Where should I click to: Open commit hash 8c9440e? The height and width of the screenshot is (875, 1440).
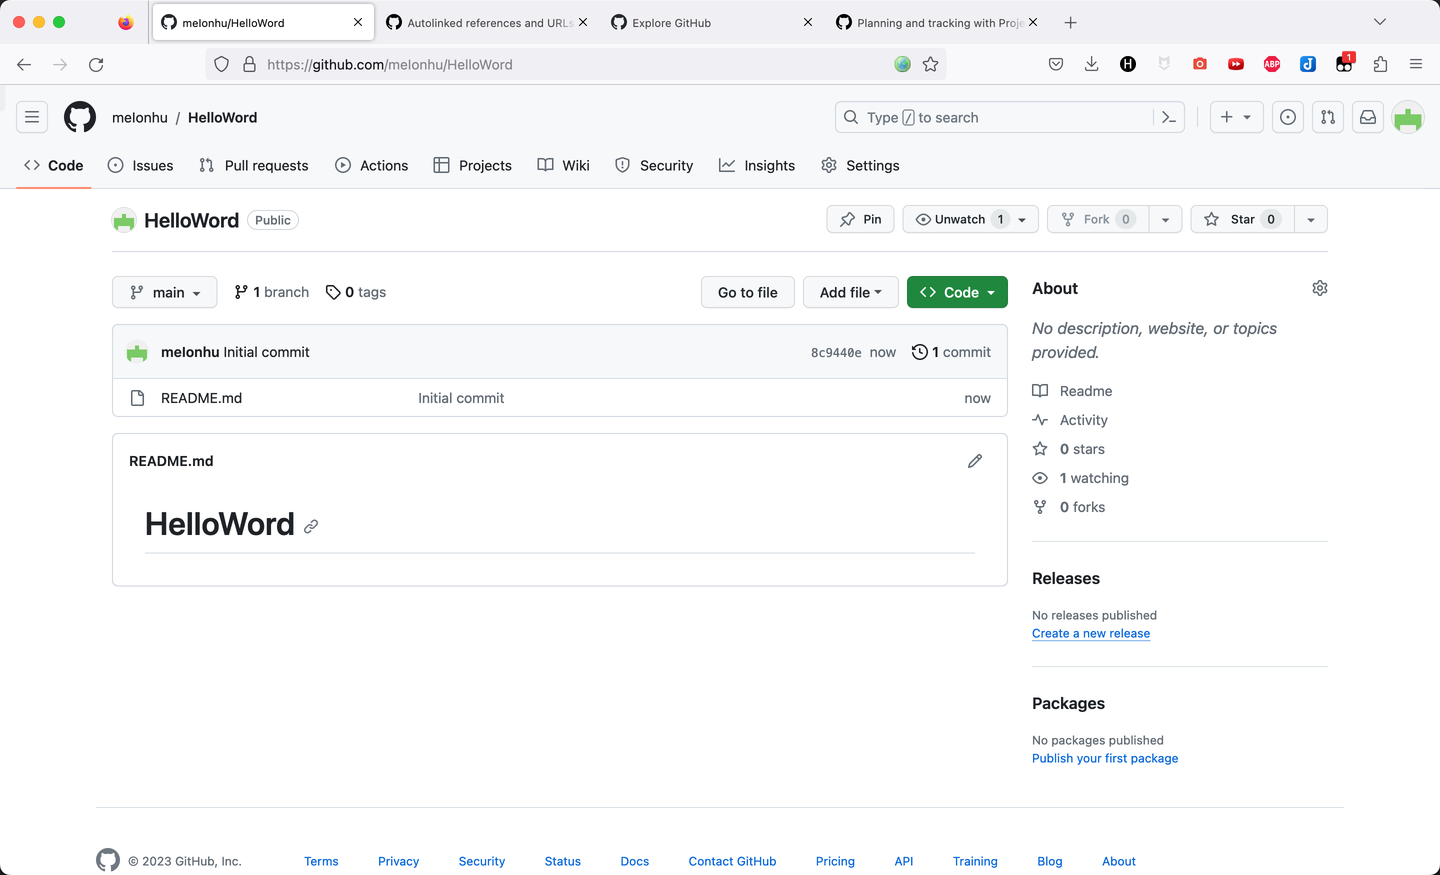[x=836, y=353]
